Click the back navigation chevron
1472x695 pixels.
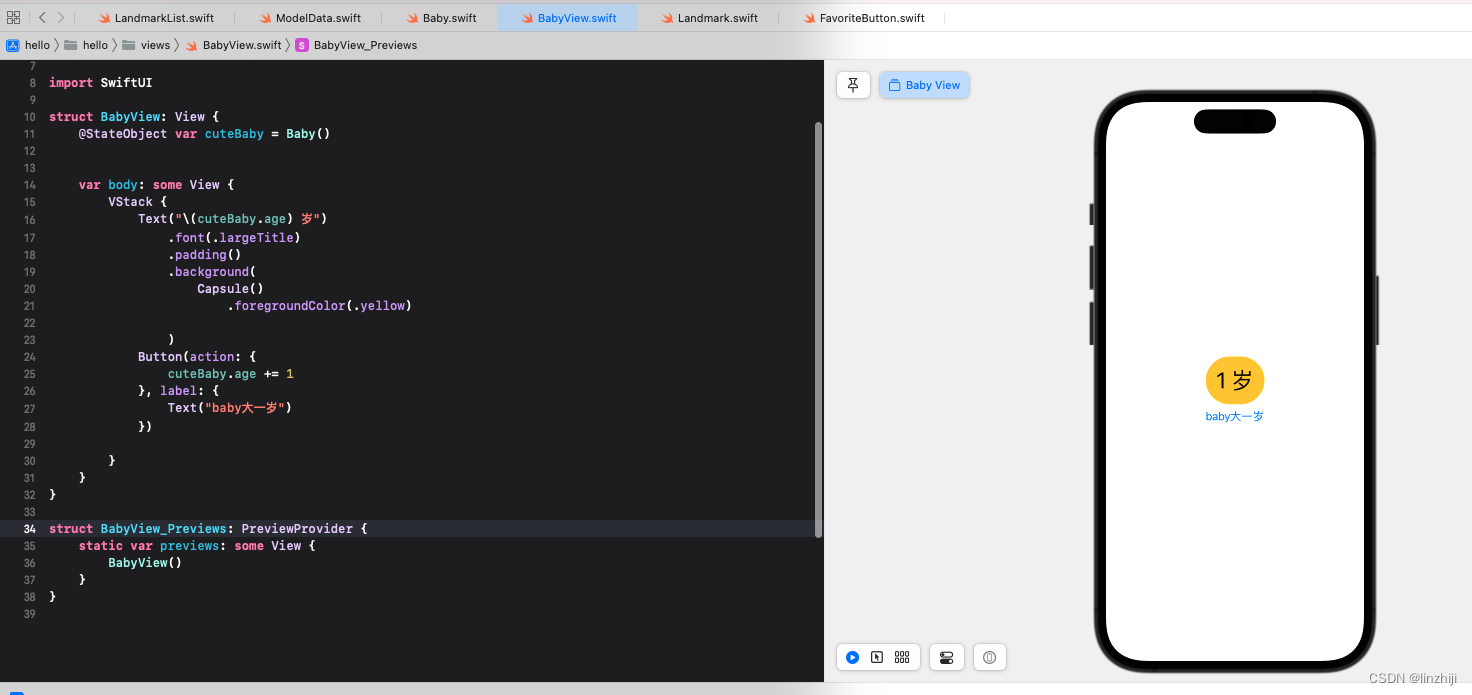41,17
